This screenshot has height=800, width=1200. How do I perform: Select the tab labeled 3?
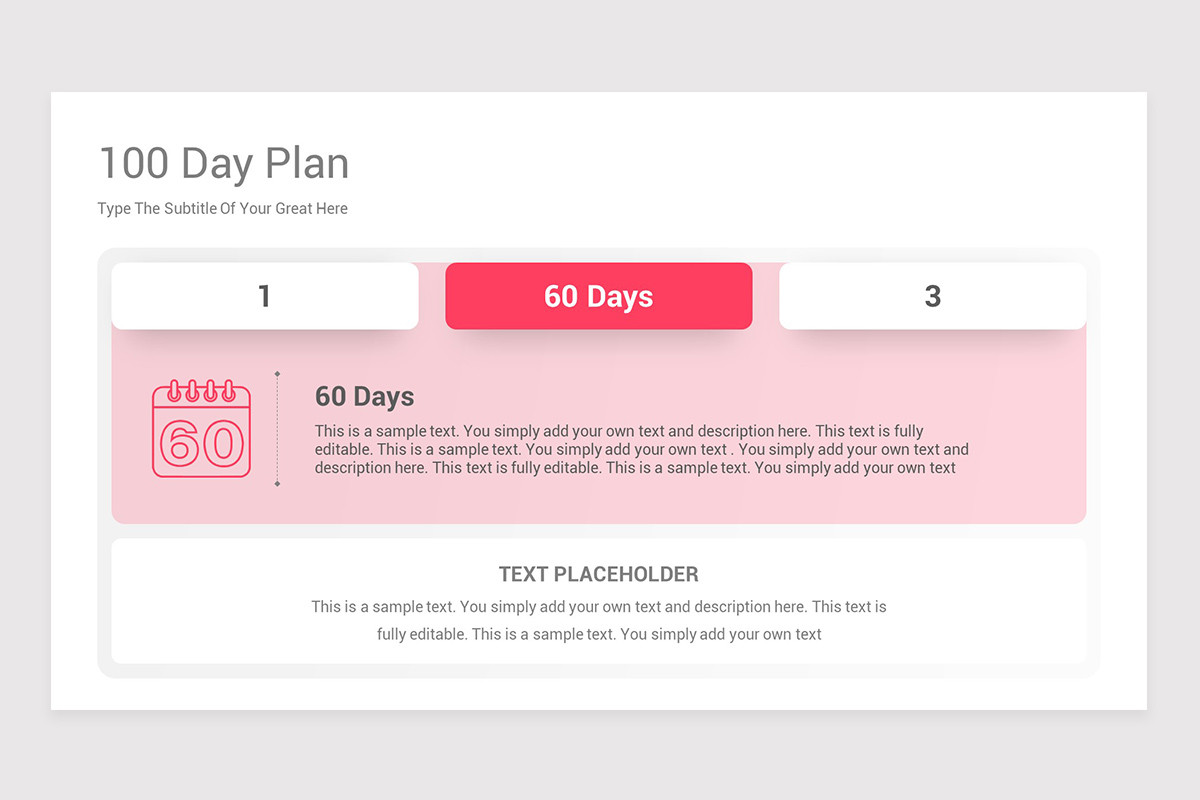932,296
